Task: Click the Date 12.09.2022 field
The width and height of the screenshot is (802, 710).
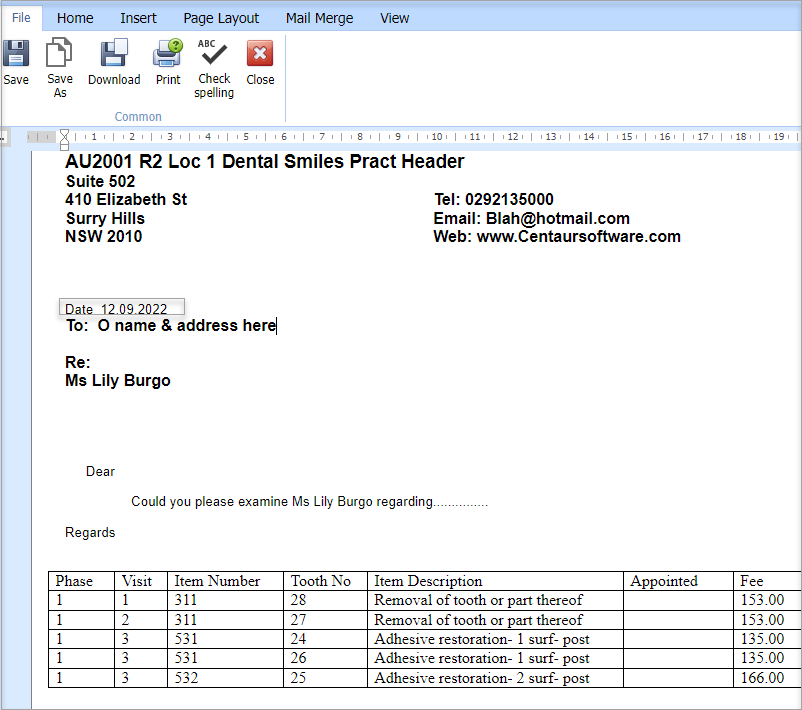Action: [x=122, y=307]
